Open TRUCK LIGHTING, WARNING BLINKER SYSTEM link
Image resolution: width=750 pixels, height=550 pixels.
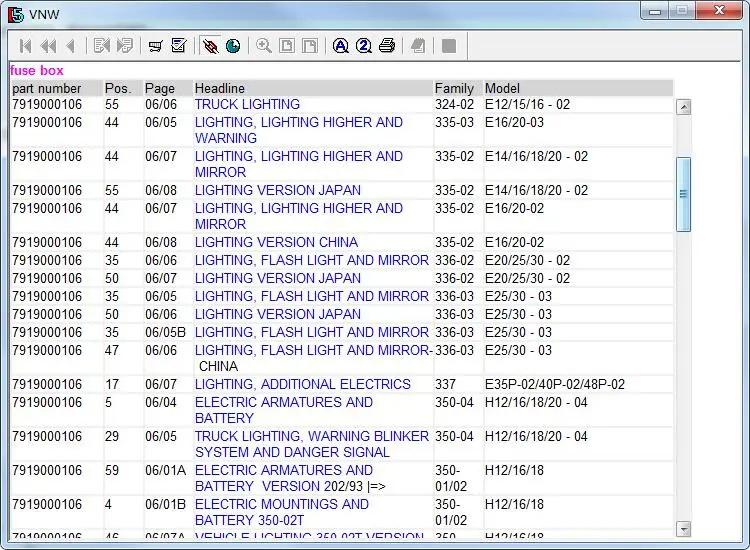tap(311, 444)
